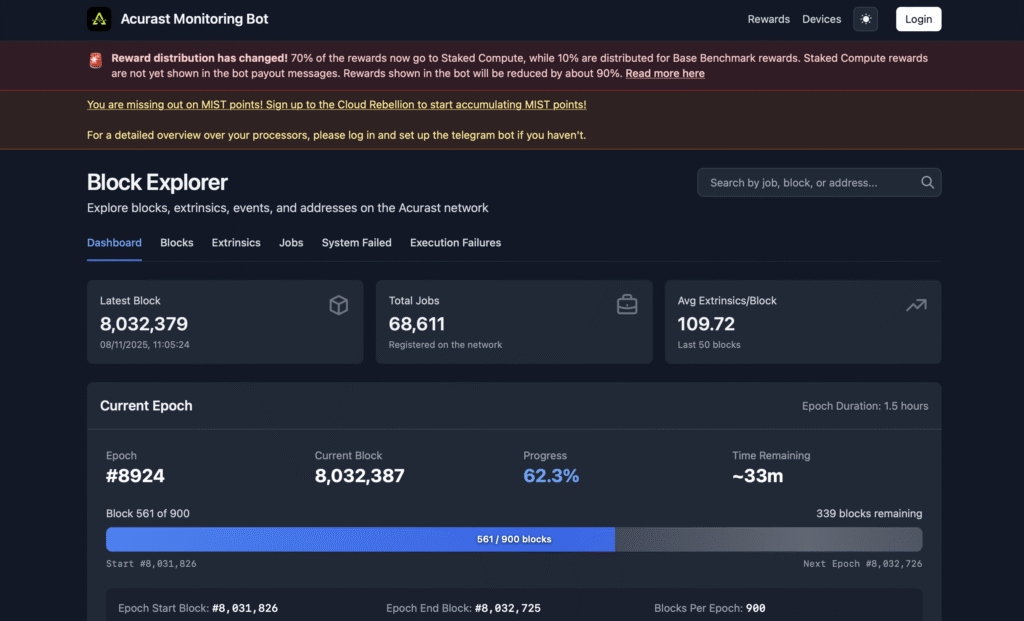Viewport: 1024px width, 621px height.
Task: Open the Devices page in navigation
Action: coord(822,19)
